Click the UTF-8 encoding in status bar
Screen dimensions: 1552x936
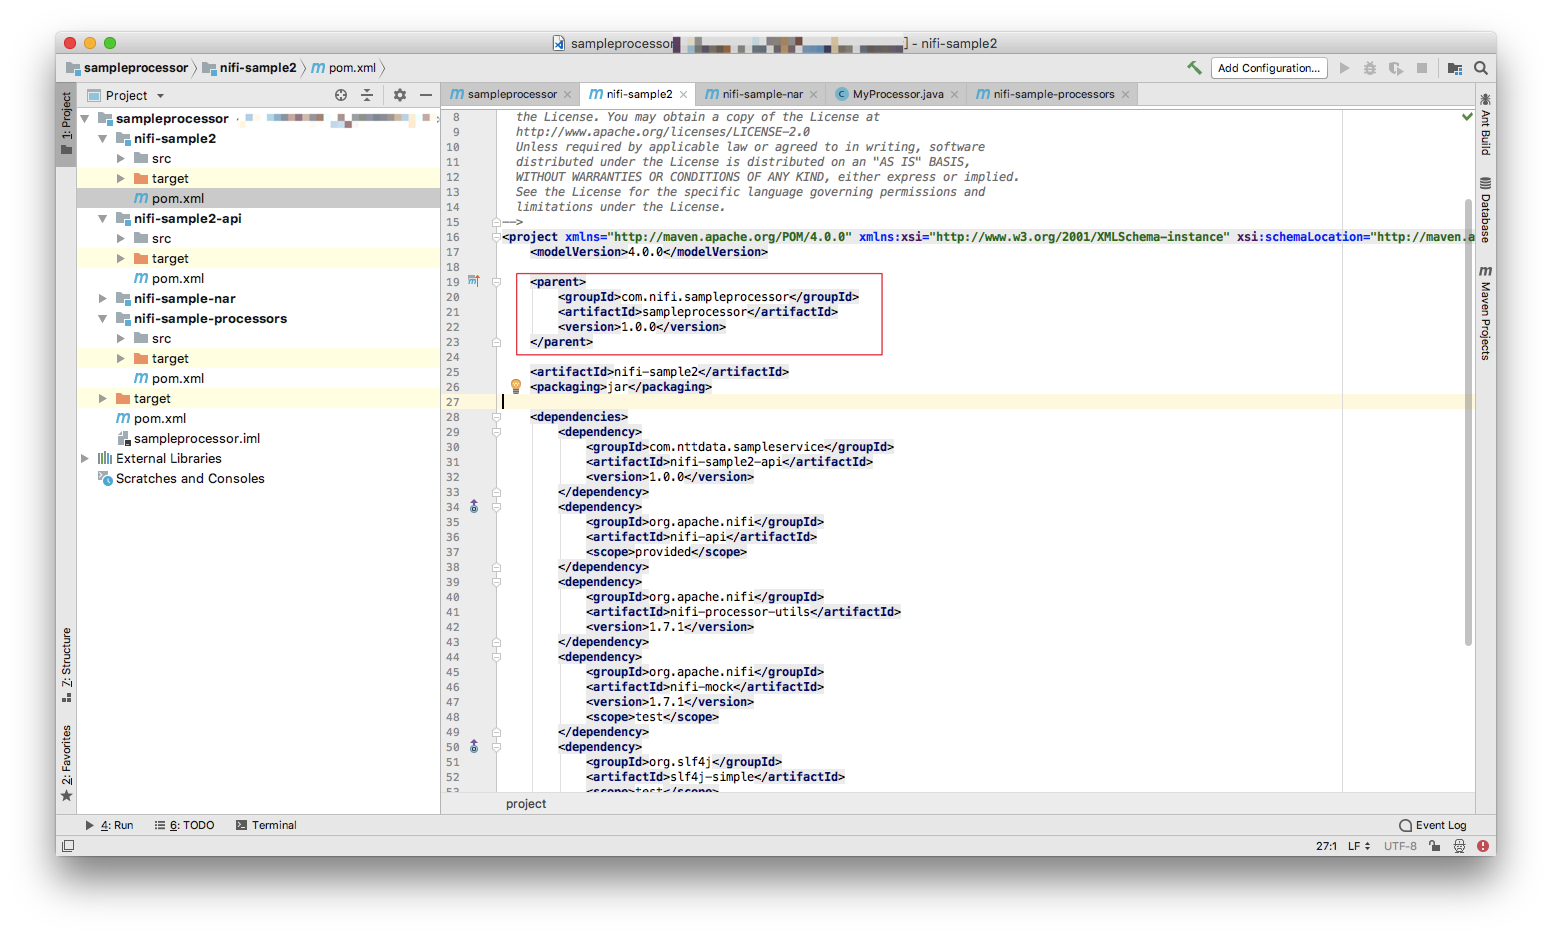(x=1400, y=846)
